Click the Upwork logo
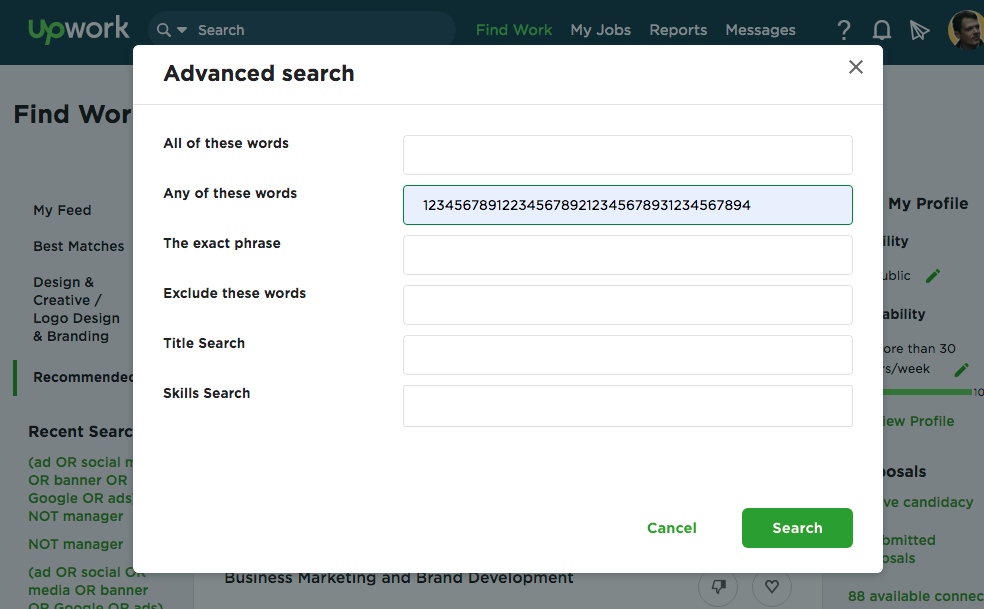The width and height of the screenshot is (984, 609). 78,29
